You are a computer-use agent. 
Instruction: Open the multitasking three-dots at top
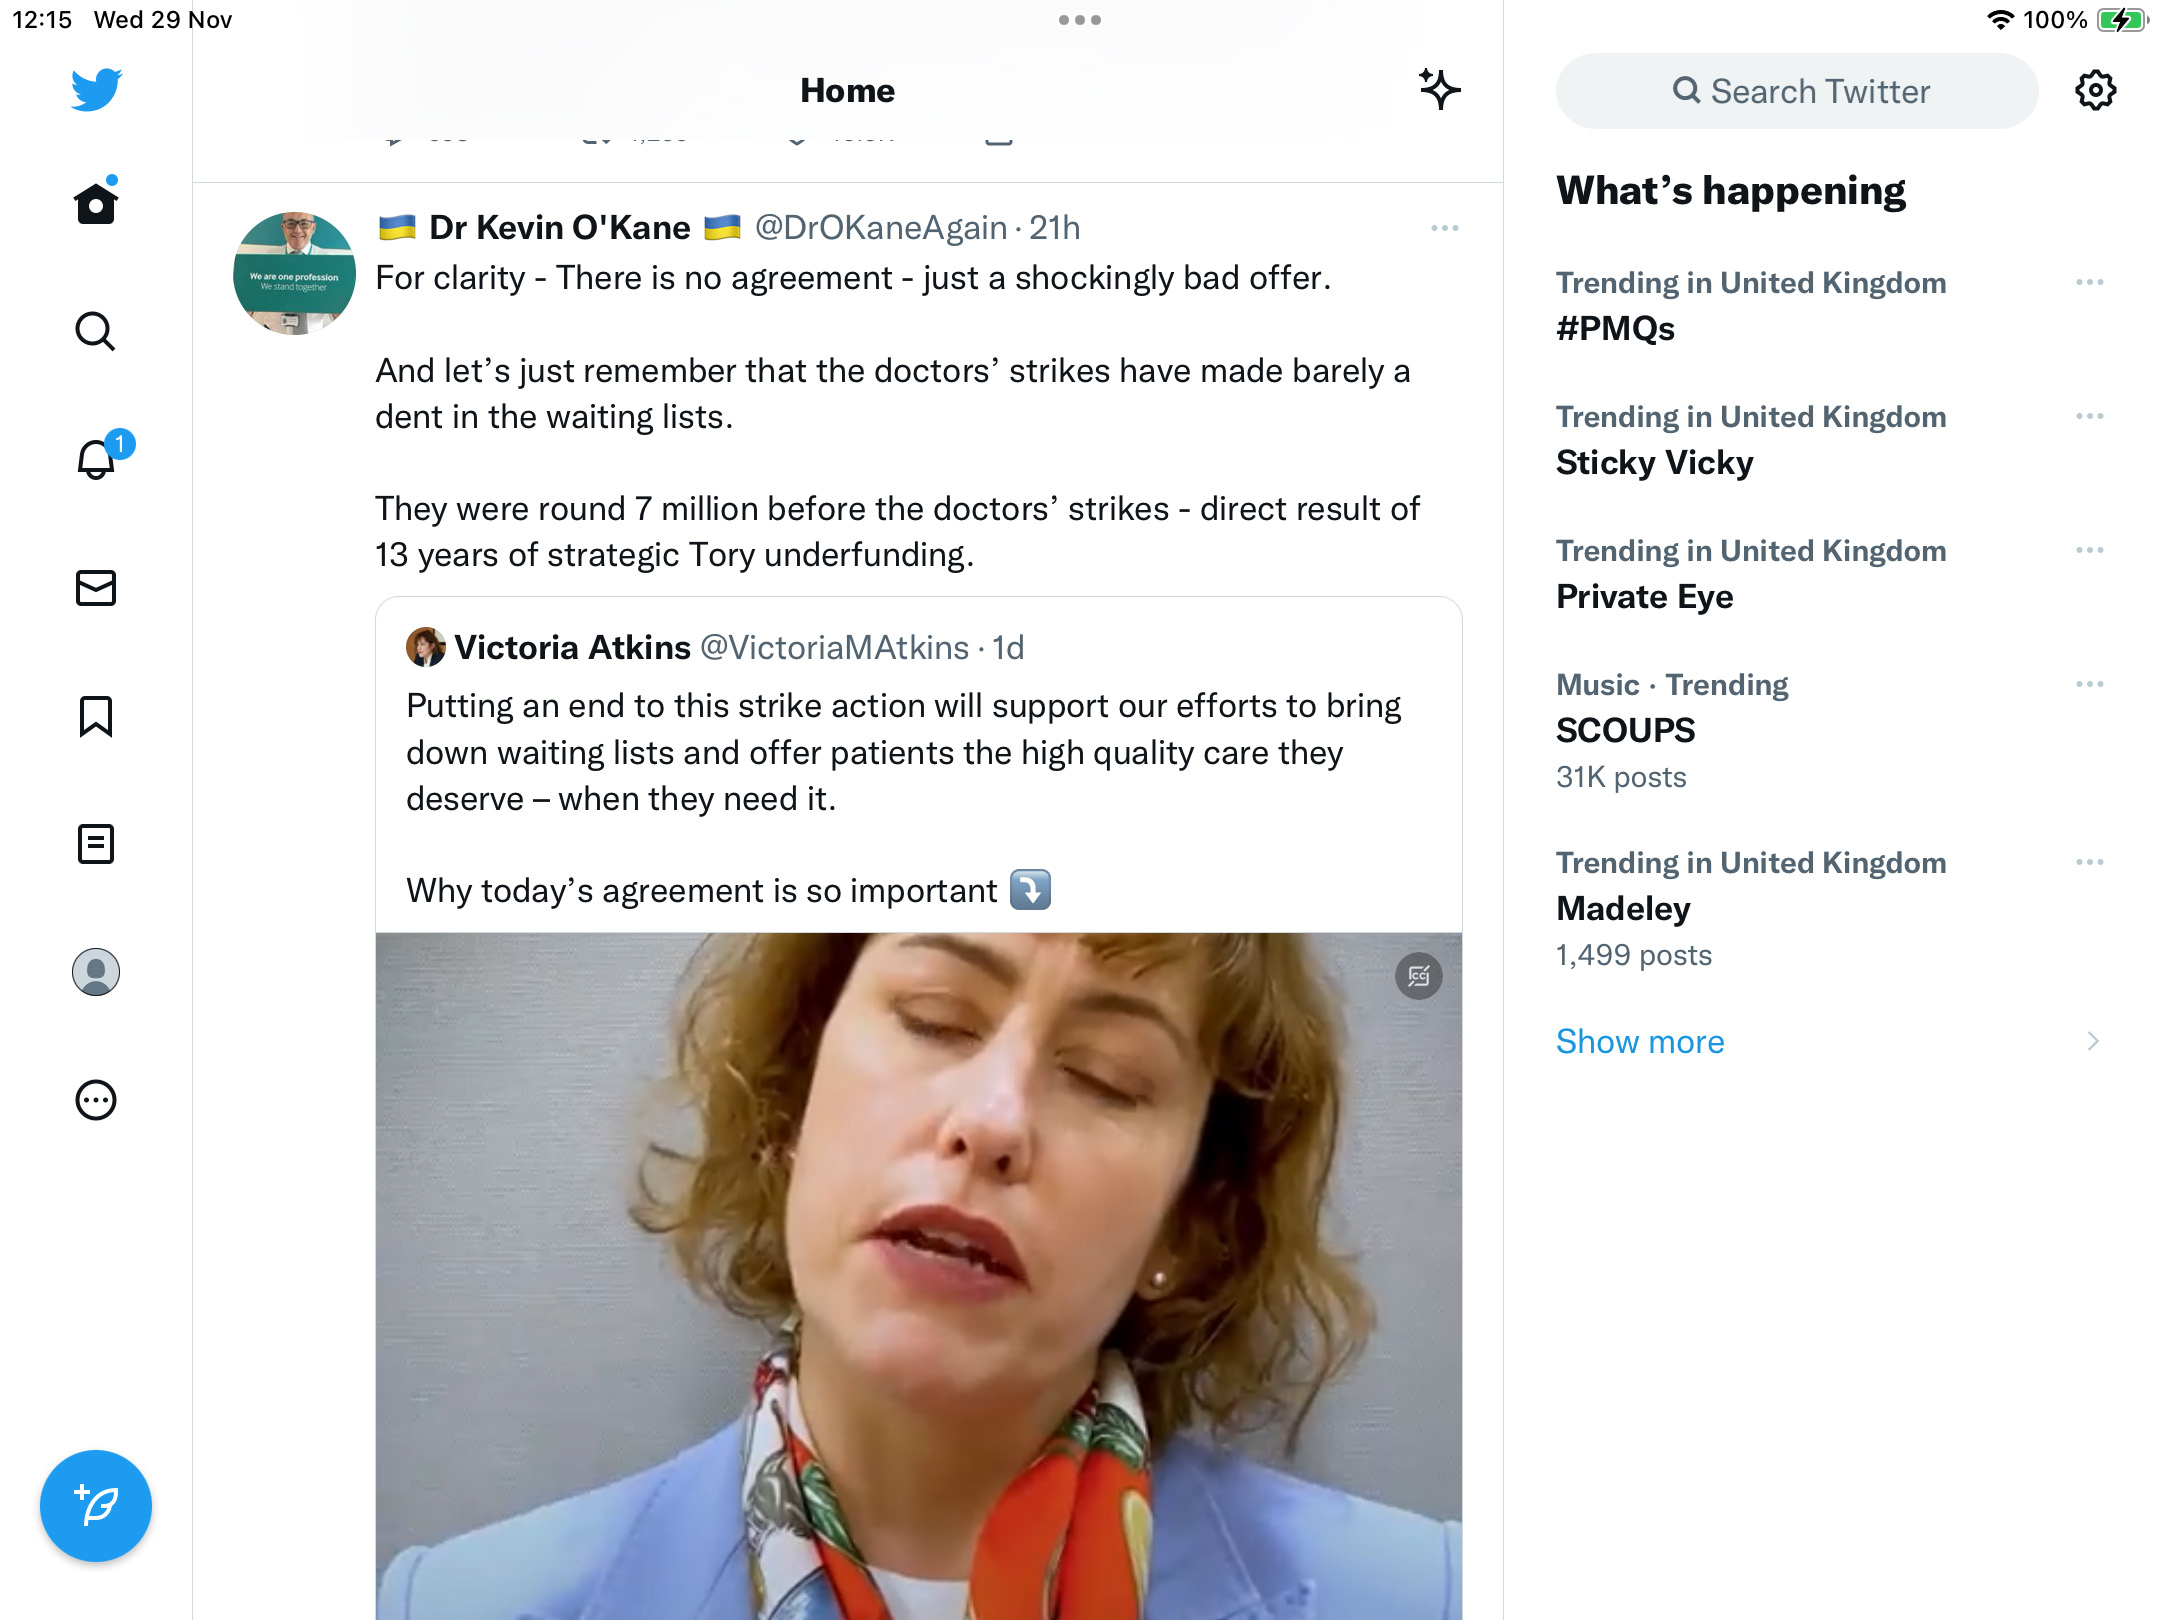coord(1080,20)
